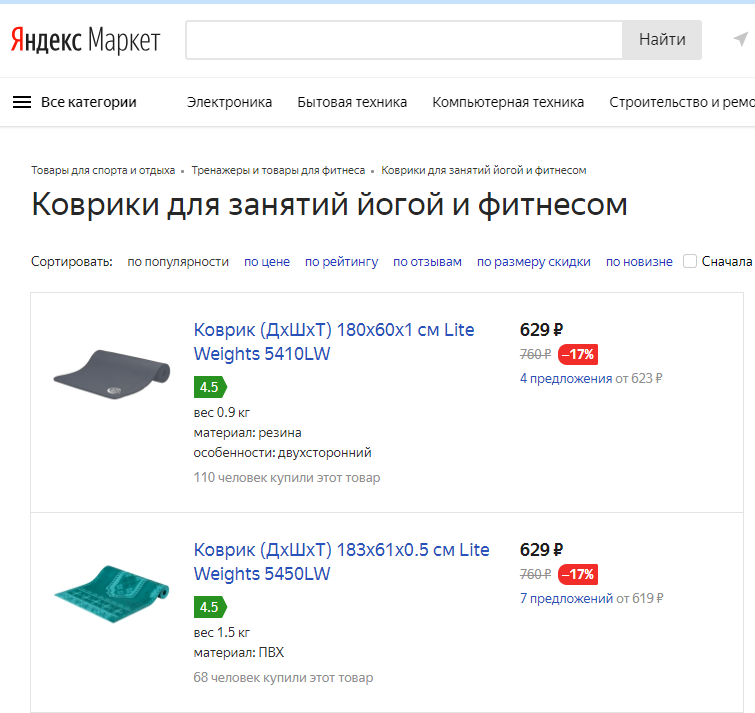
Task: Click 4.5 rating badge of 5410LW mat
Action: [x=210, y=387]
